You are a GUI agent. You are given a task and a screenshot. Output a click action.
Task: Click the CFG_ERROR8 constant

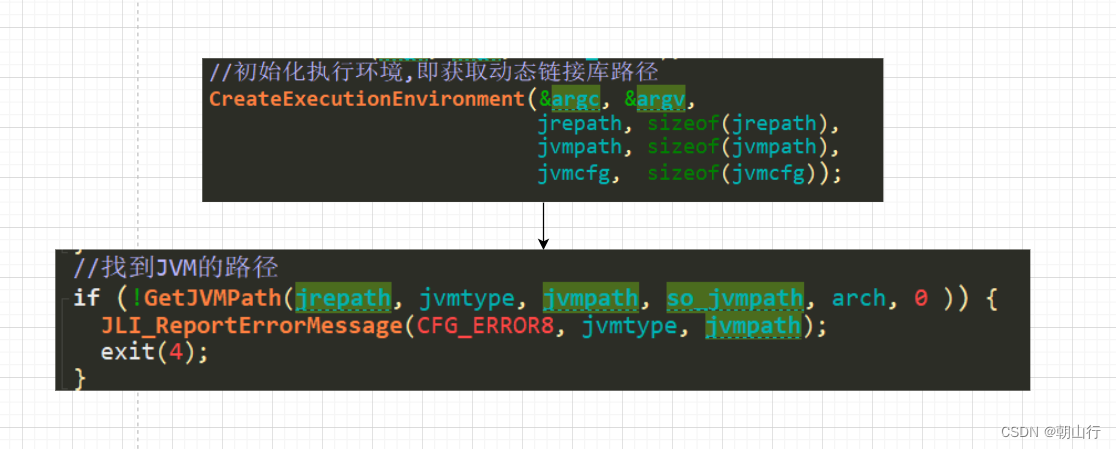point(485,326)
